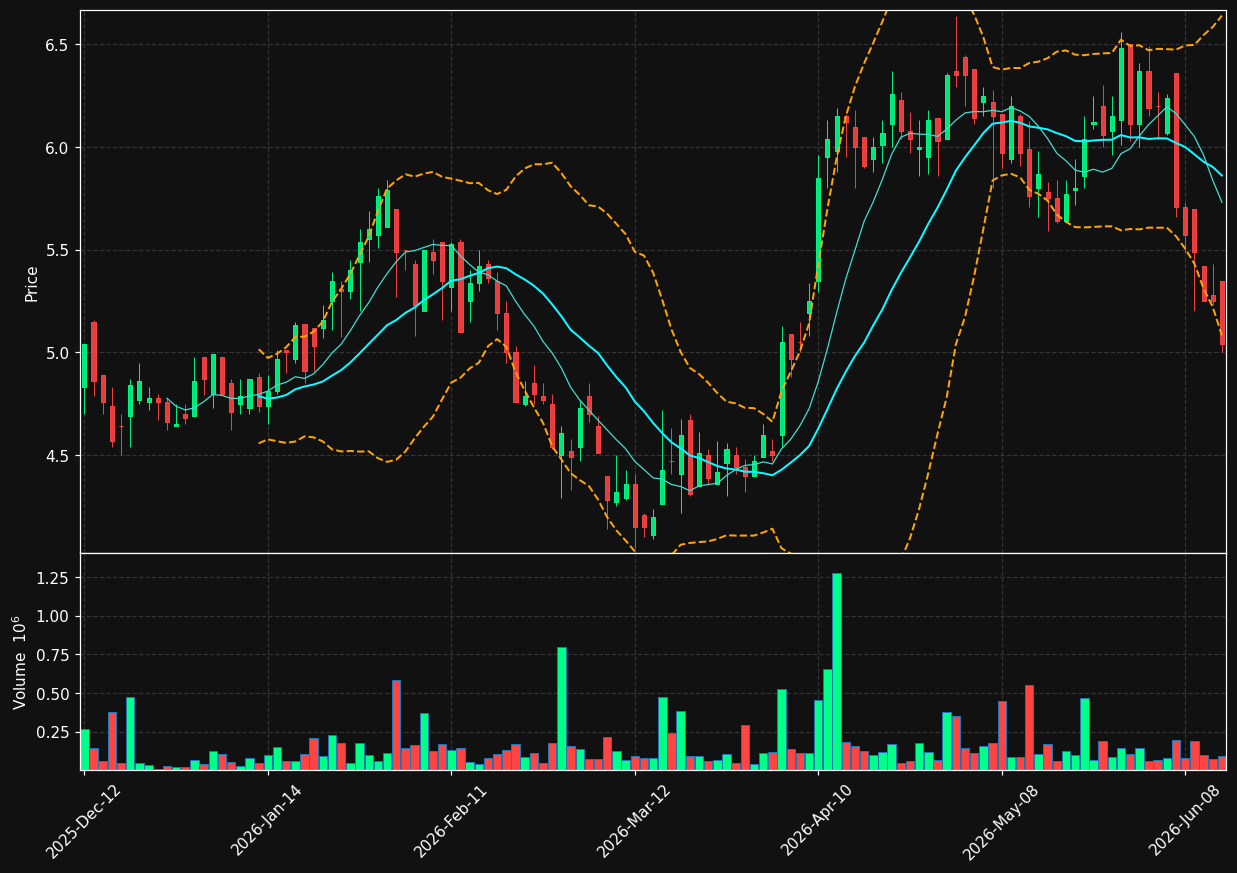Click the 2026-Jan-14 date label
Screen dimensions: 1237x873
pyautogui.click(x=267, y=821)
